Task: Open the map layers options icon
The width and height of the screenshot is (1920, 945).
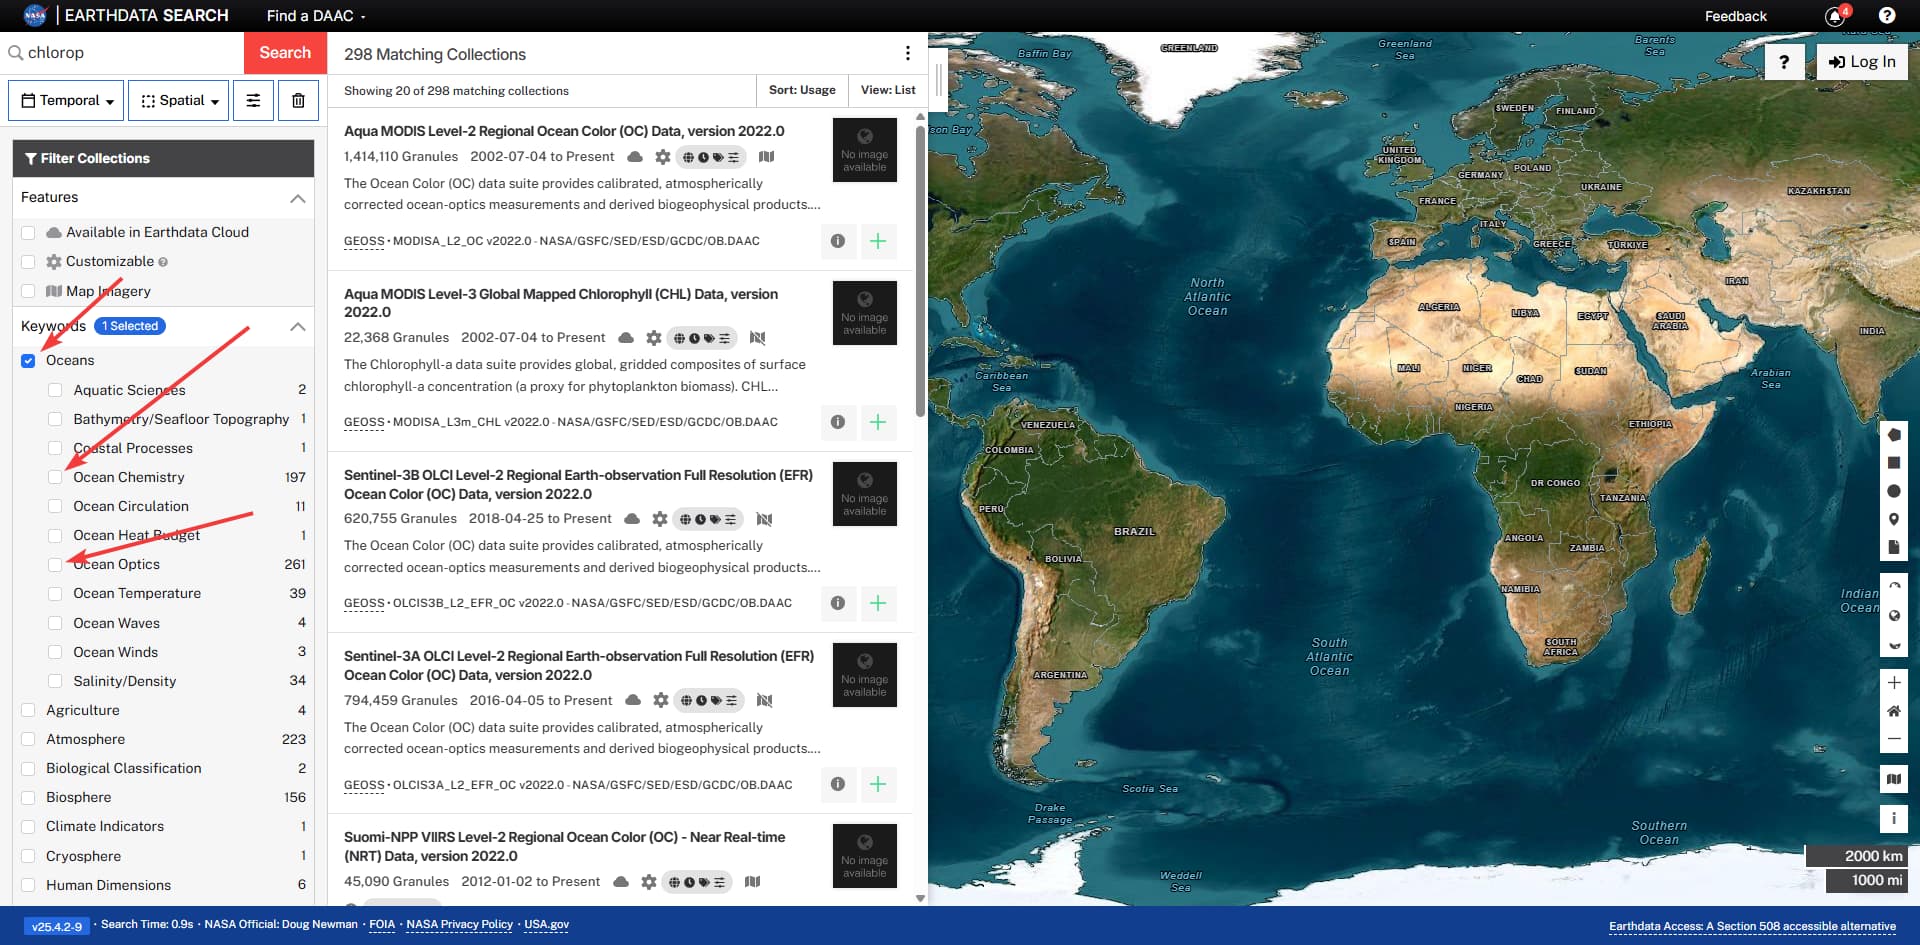Action: 1893,779
